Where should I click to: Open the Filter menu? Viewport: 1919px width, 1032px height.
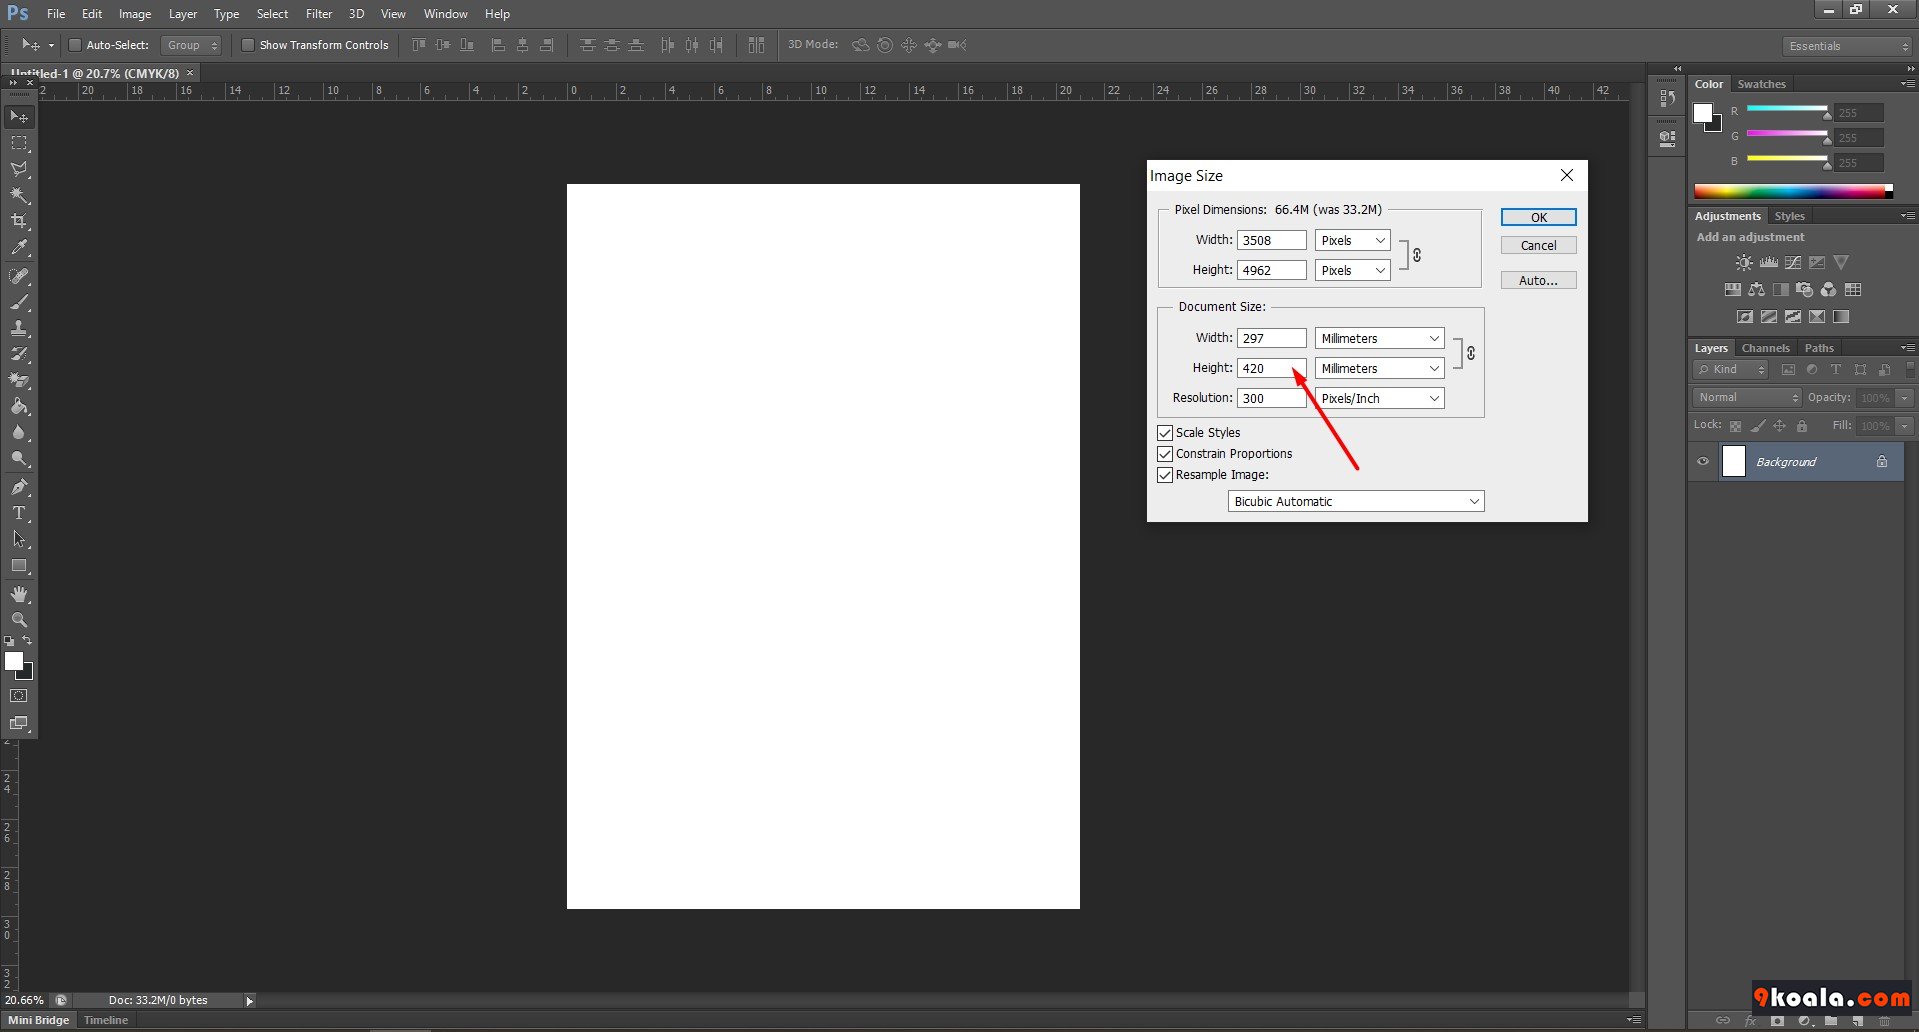[318, 14]
